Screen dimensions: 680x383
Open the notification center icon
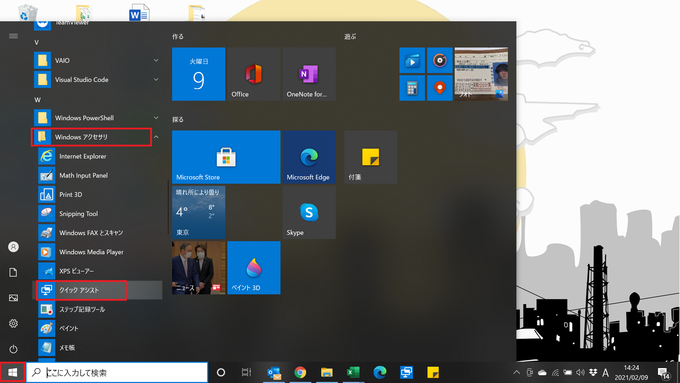(x=664, y=372)
